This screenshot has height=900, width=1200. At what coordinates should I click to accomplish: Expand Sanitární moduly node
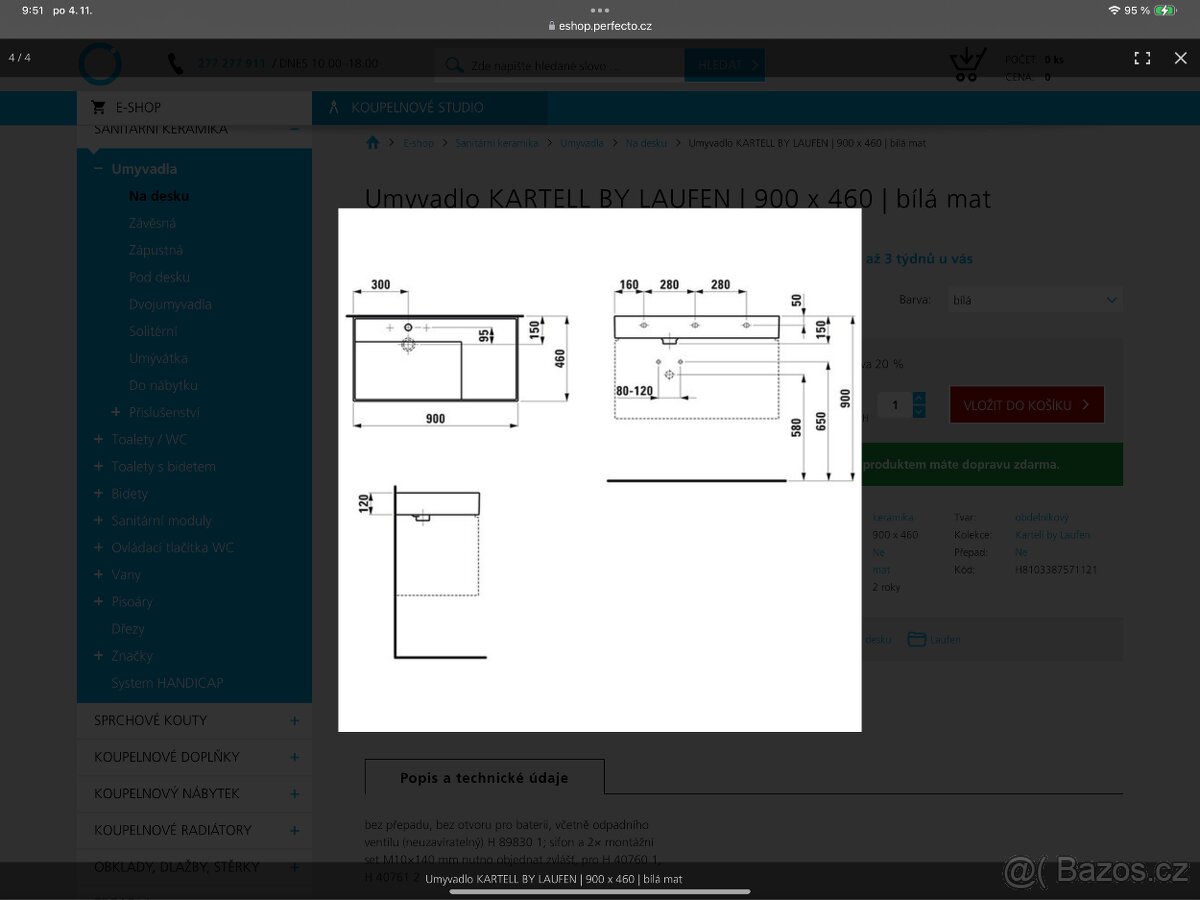click(98, 520)
